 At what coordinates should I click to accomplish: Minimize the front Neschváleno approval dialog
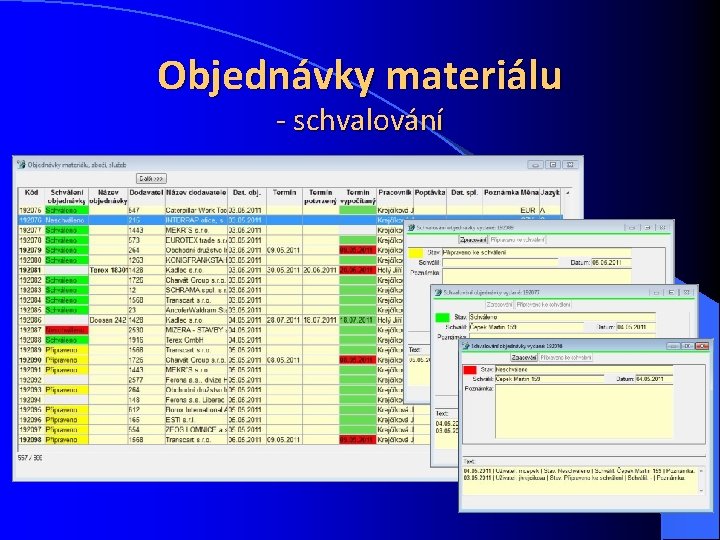pyautogui.click(x=673, y=346)
